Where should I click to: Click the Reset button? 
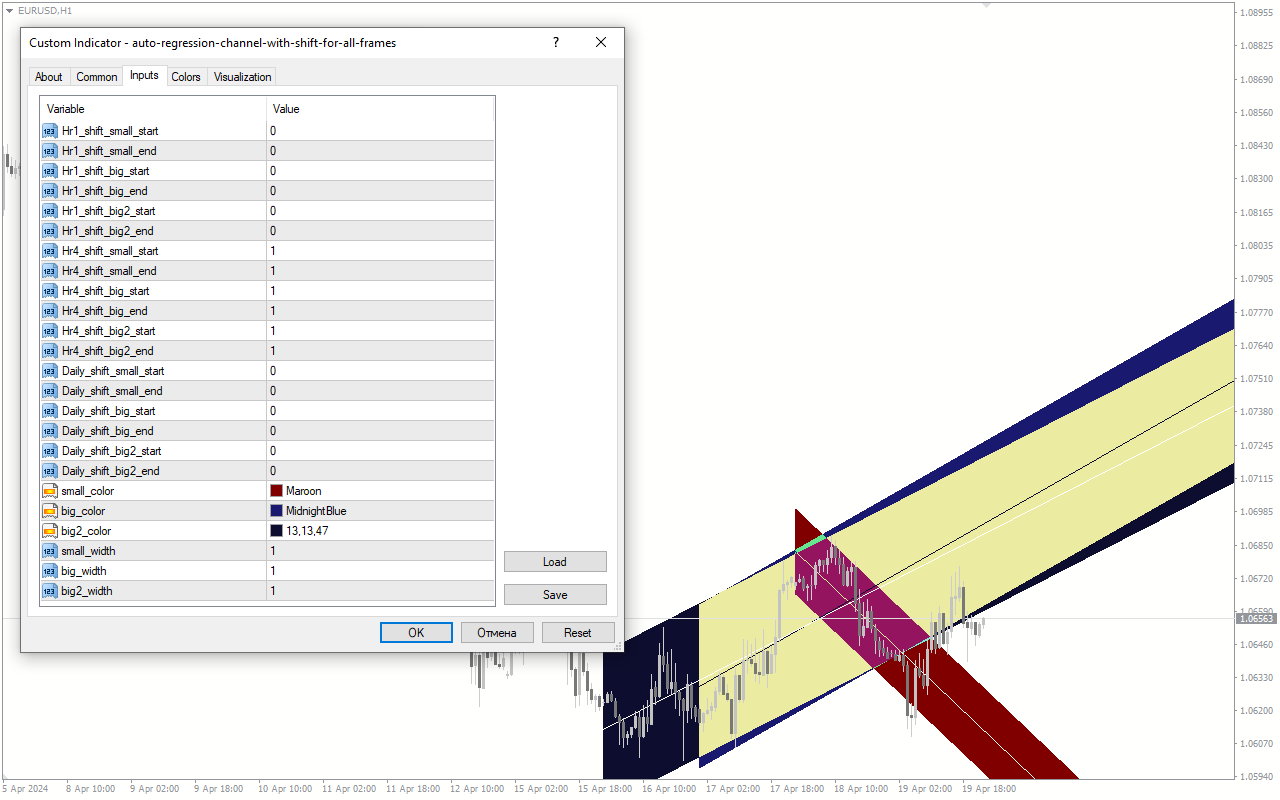[x=578, y=633]
